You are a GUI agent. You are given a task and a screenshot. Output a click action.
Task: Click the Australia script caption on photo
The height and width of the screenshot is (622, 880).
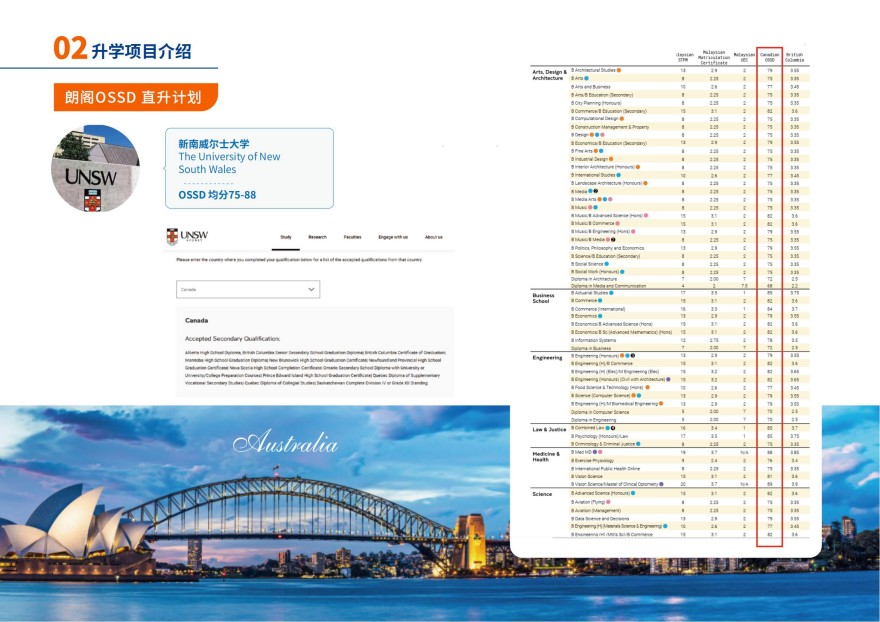(285, 442)
